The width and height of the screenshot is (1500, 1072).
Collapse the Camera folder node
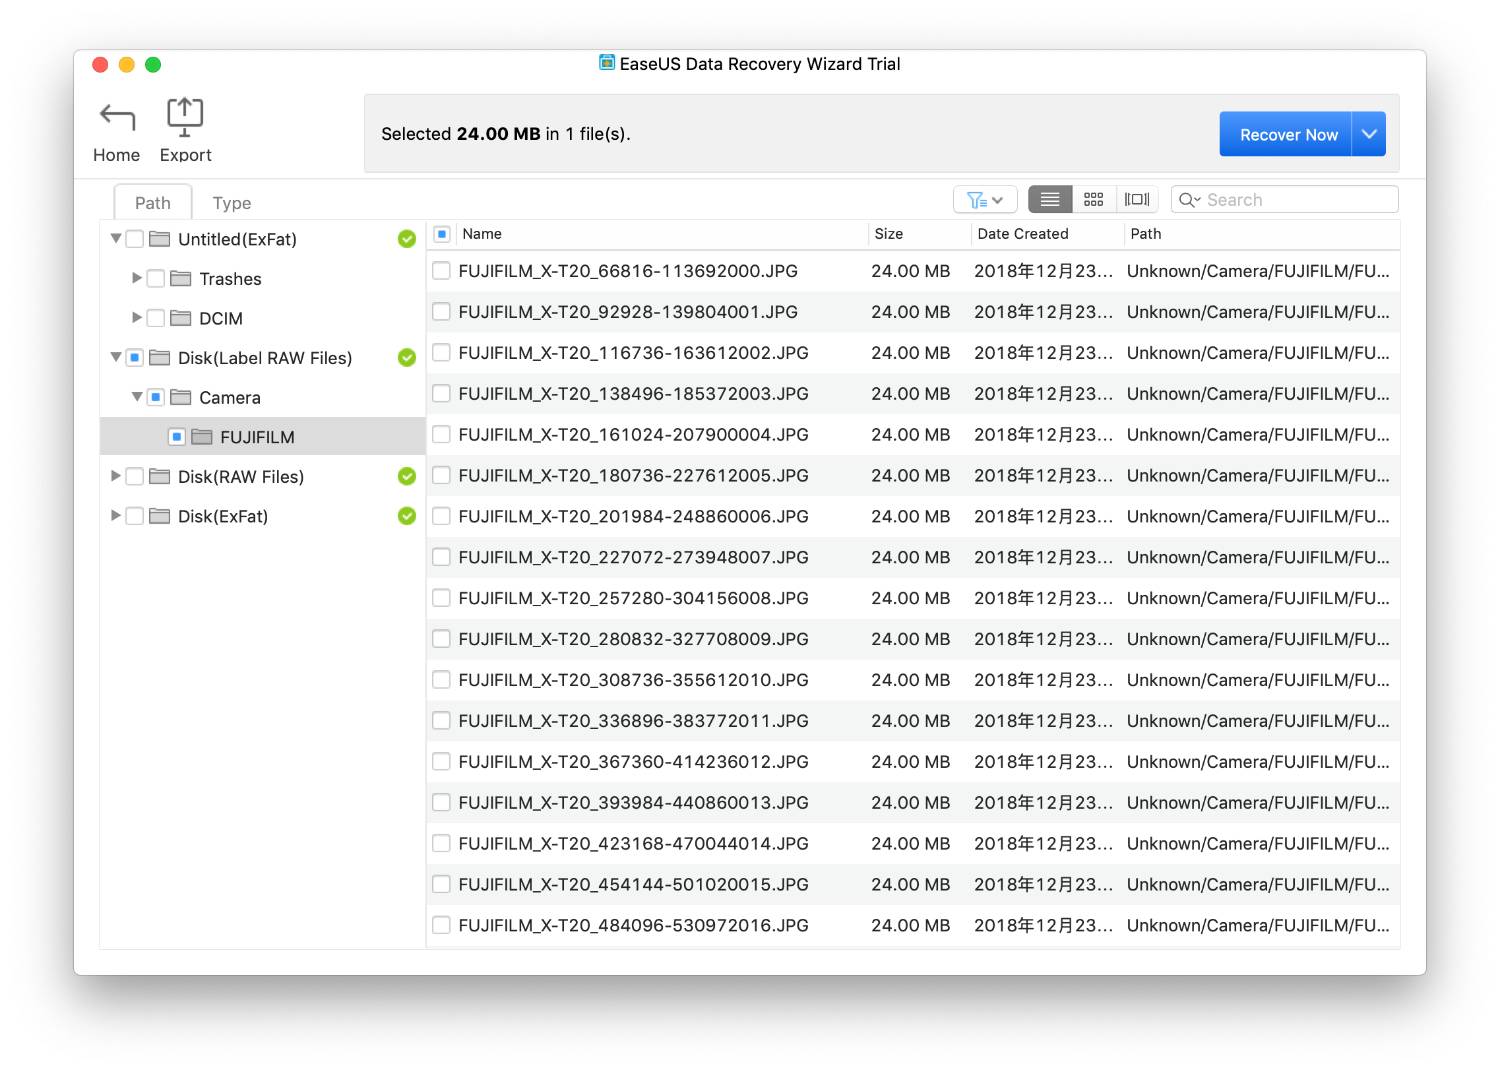tap(137, 397)
